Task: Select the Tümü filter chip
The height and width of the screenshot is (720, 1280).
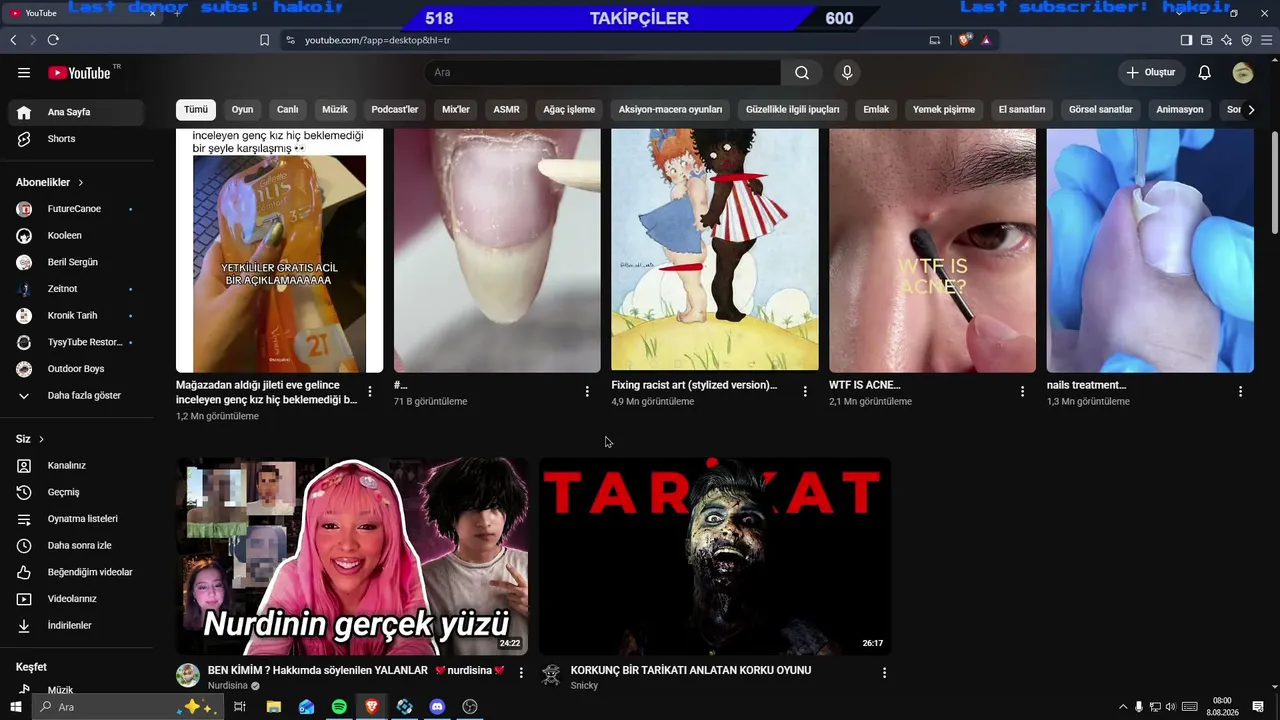Action: coord(196,110)
